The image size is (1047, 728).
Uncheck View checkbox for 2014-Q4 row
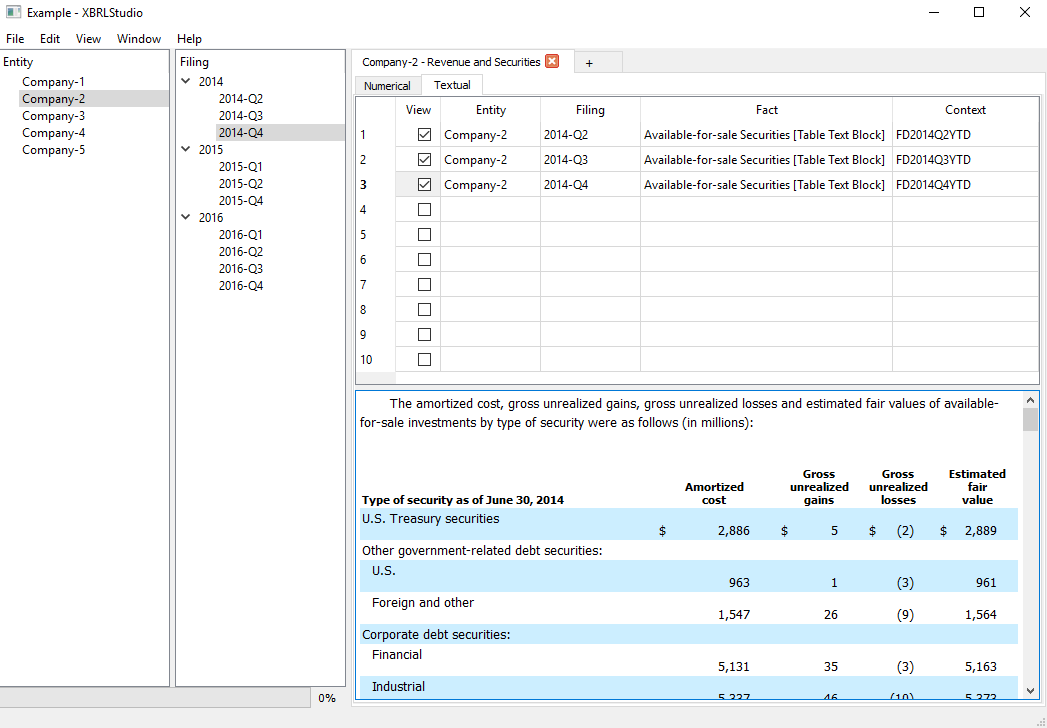(424, 185)
